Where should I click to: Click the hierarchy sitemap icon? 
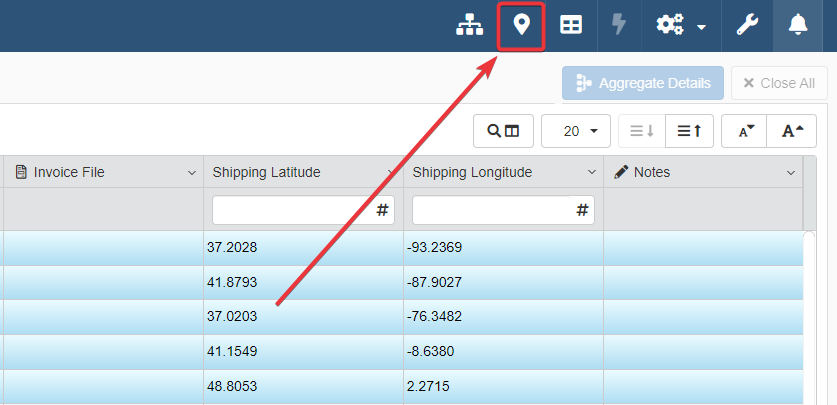point(469,26)
